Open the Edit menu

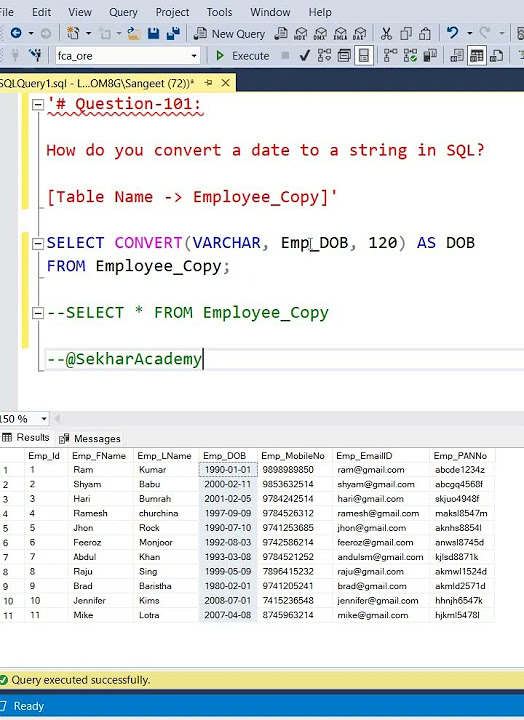point(41,12)
